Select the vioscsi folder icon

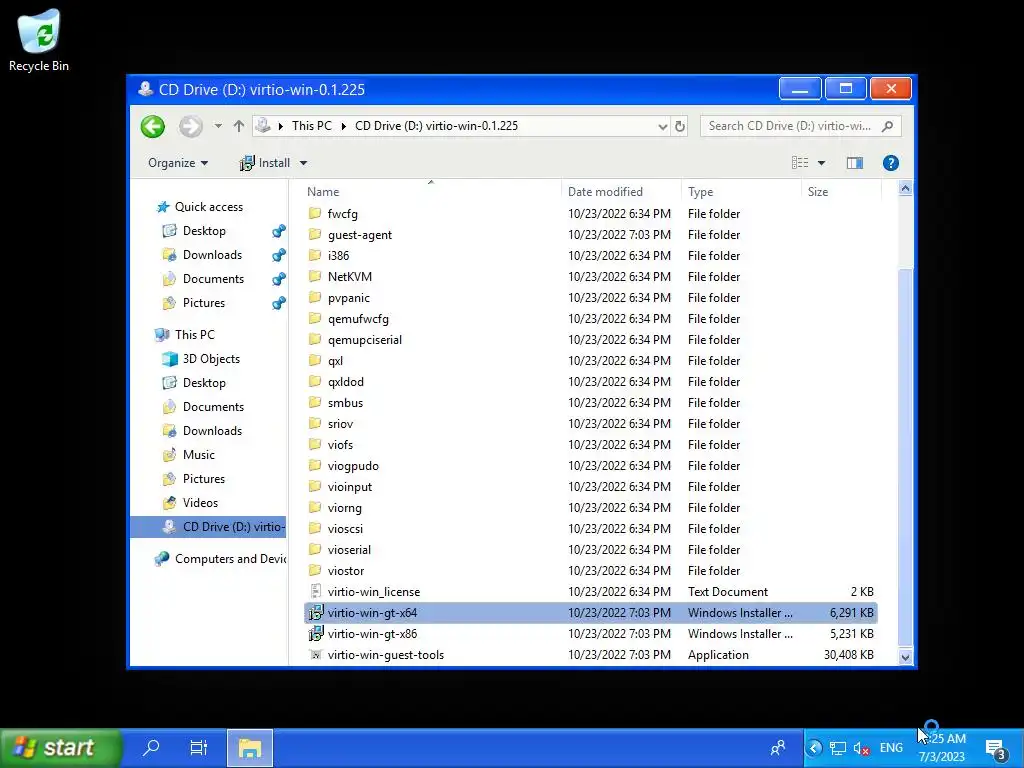pyautogui.click(x=315, y=528)
